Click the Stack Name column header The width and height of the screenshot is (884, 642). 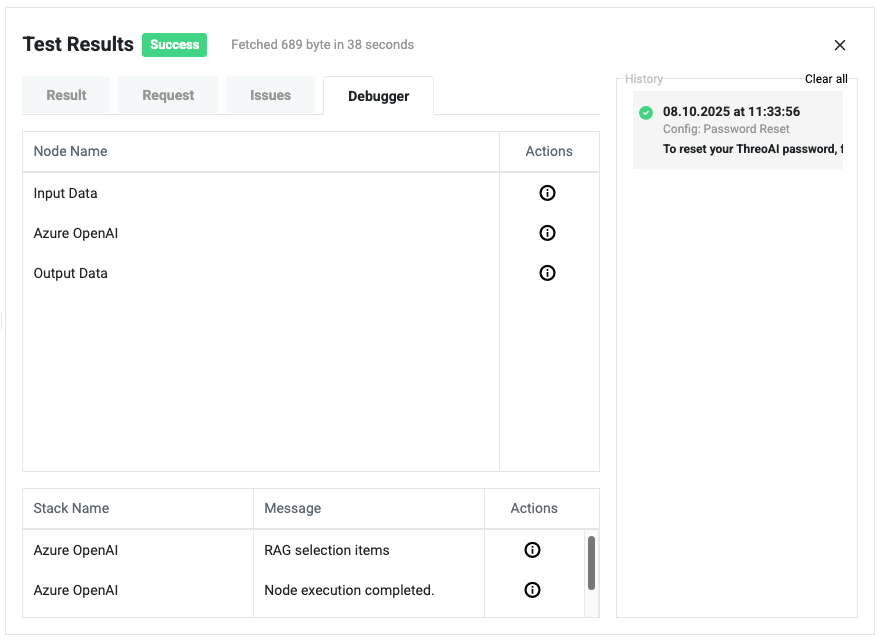pos(71,508)
